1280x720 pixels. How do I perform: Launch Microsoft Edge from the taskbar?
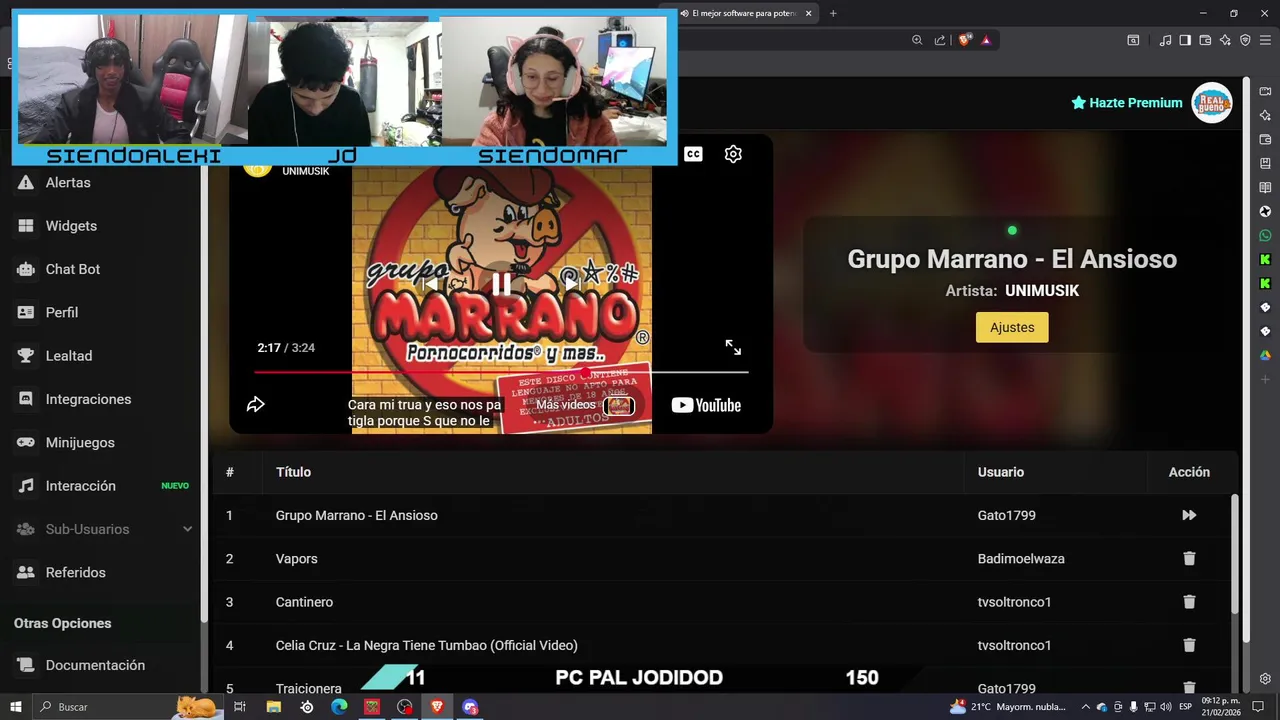tap(339, 707)
